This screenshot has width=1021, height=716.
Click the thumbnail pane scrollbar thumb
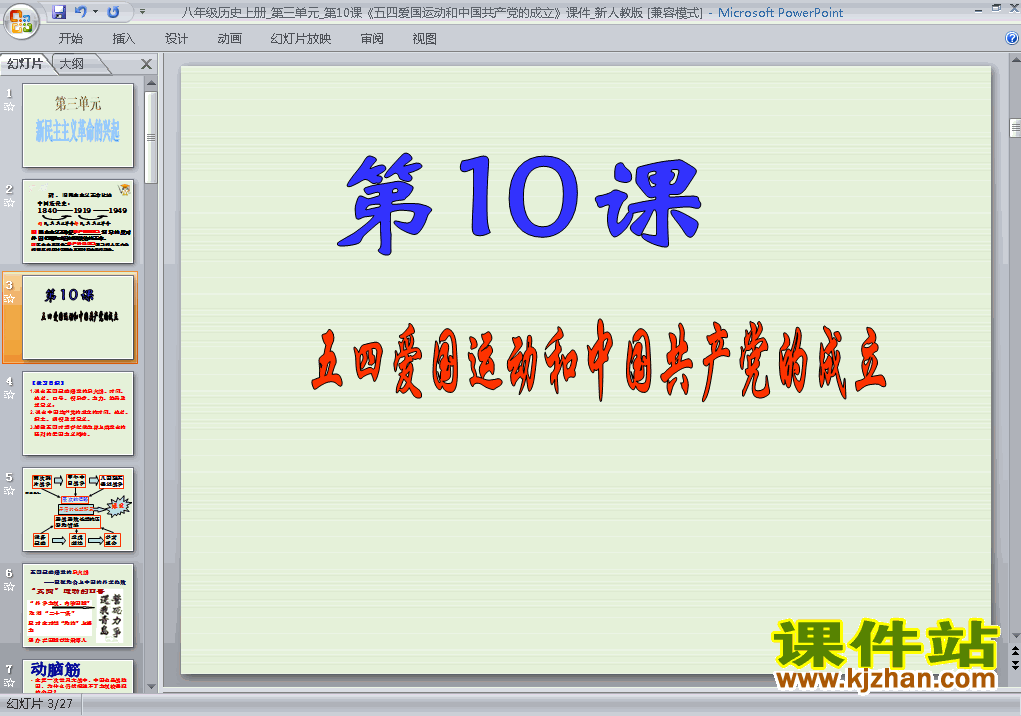[151, 137]
